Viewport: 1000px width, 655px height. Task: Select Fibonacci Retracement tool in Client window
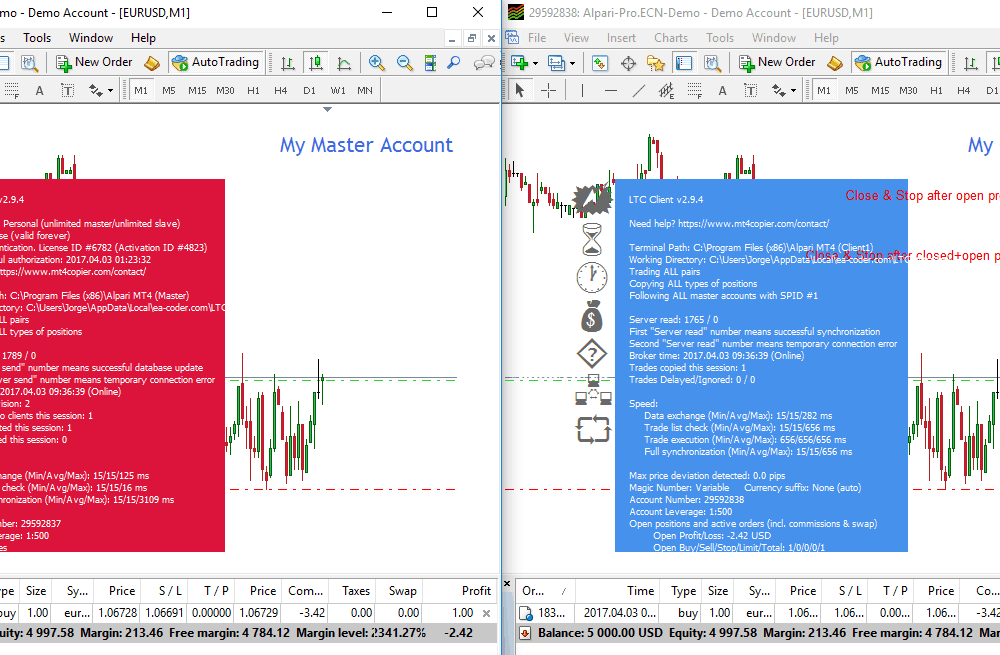point(695,91)
